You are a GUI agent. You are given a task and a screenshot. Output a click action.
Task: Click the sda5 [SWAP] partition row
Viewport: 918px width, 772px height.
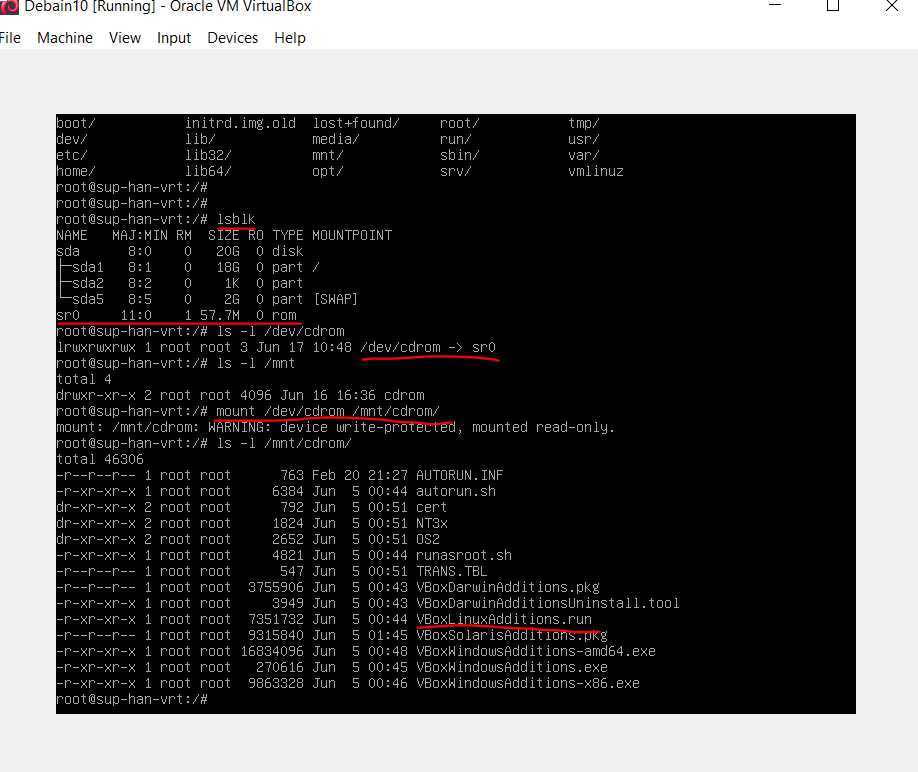click(207, 299)
